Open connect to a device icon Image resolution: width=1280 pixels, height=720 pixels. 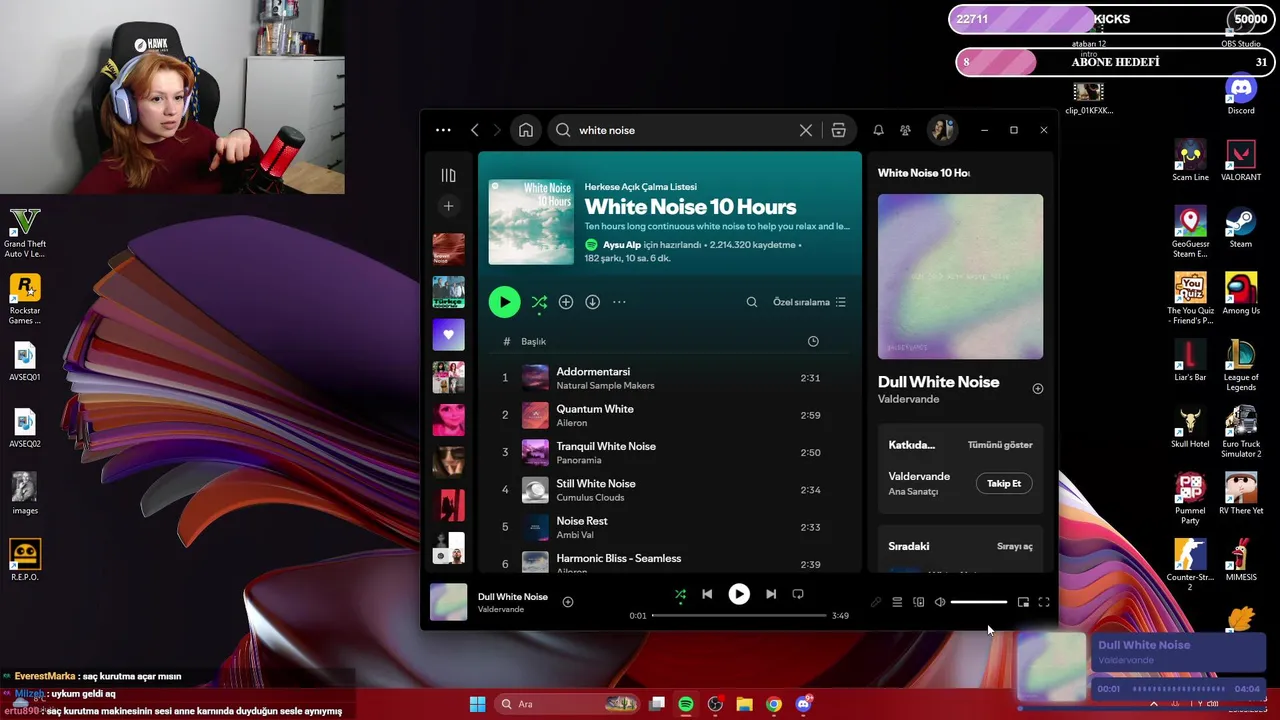point(919,602)
